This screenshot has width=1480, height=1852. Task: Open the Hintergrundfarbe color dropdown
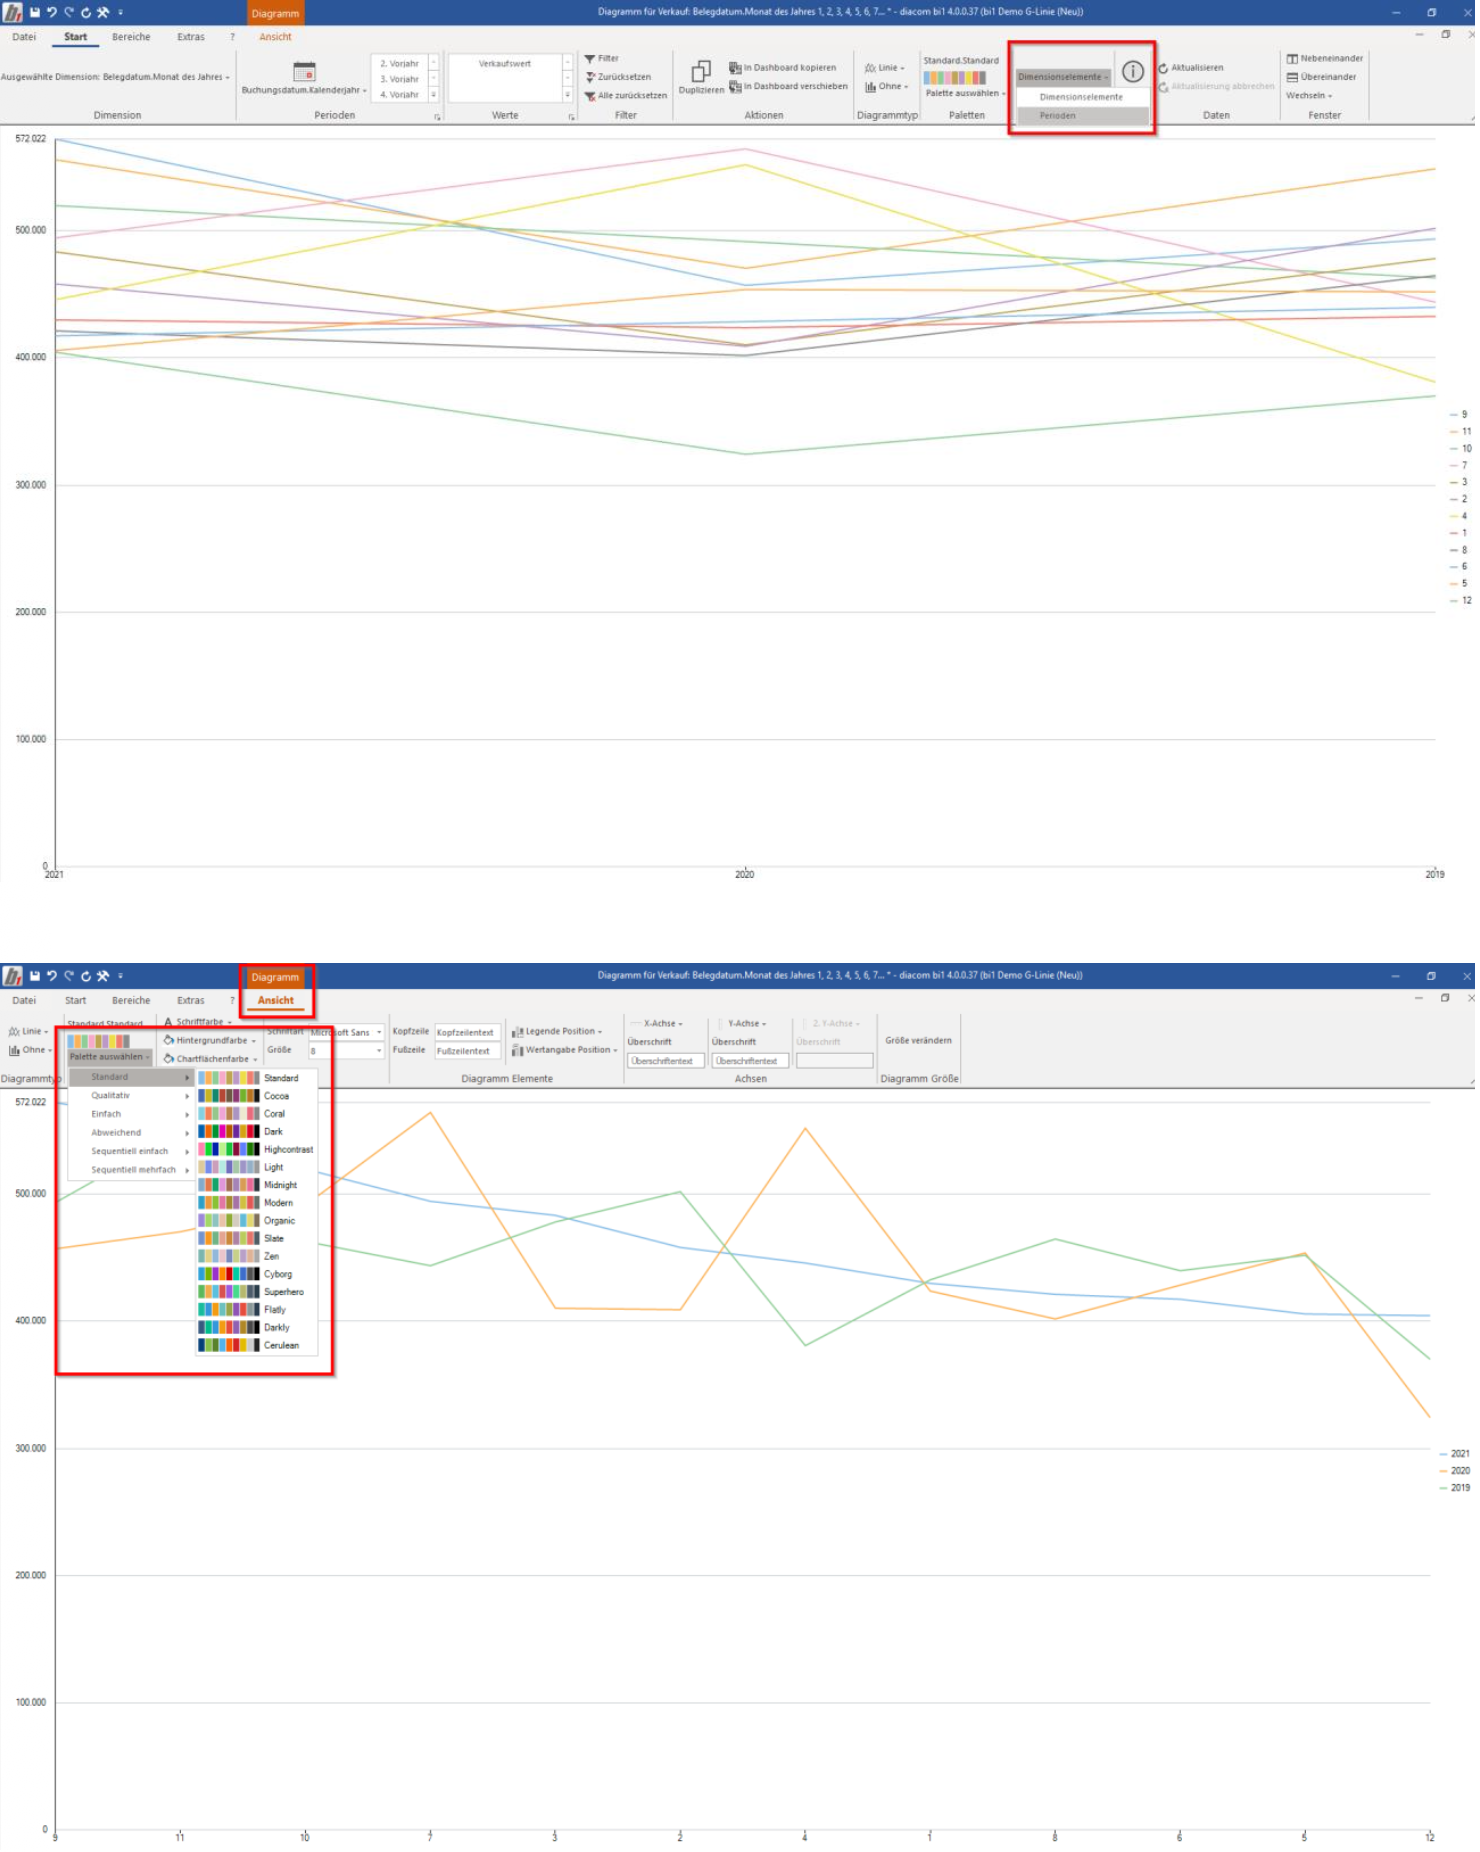[x=211, y=1041]
